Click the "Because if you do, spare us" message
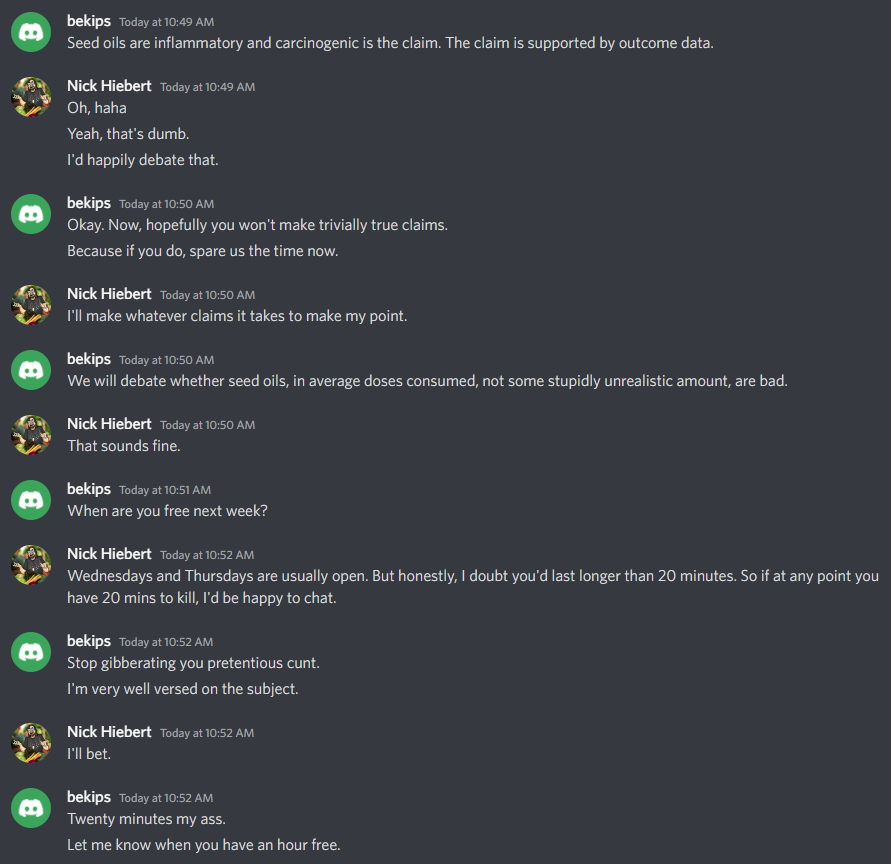 tap(202, 251)
